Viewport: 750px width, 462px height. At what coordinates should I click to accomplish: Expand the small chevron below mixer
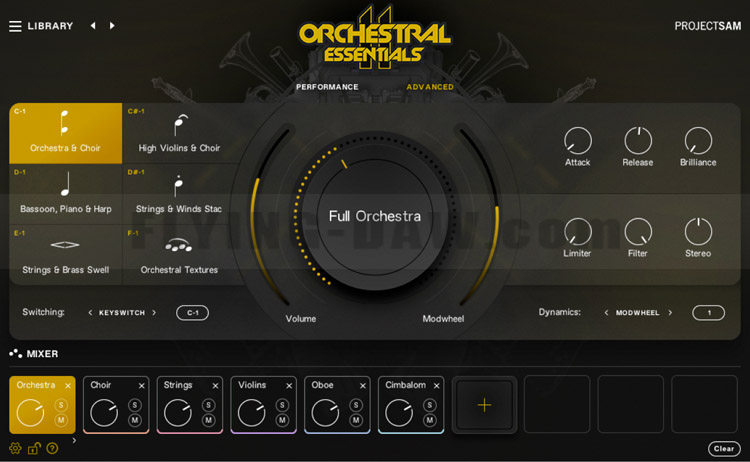(74, 440)
